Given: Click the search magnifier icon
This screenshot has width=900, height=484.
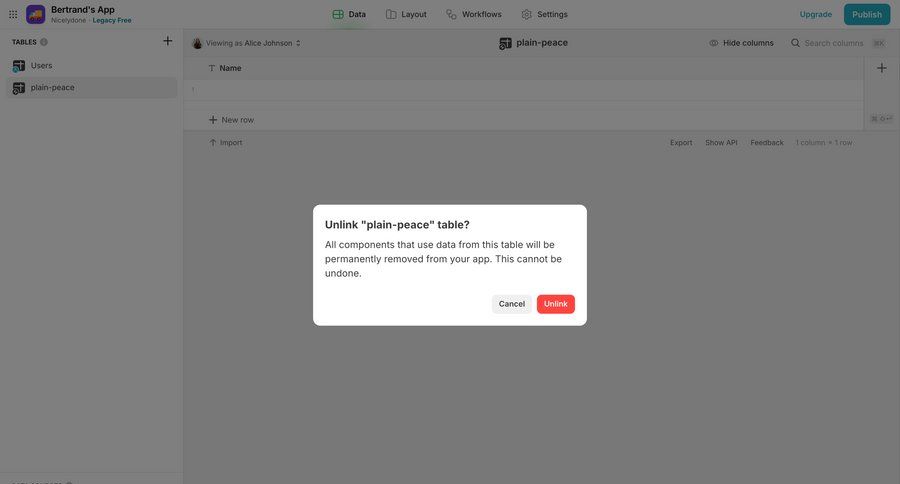Looking at the screenshot, I should [x=795, y=43].
